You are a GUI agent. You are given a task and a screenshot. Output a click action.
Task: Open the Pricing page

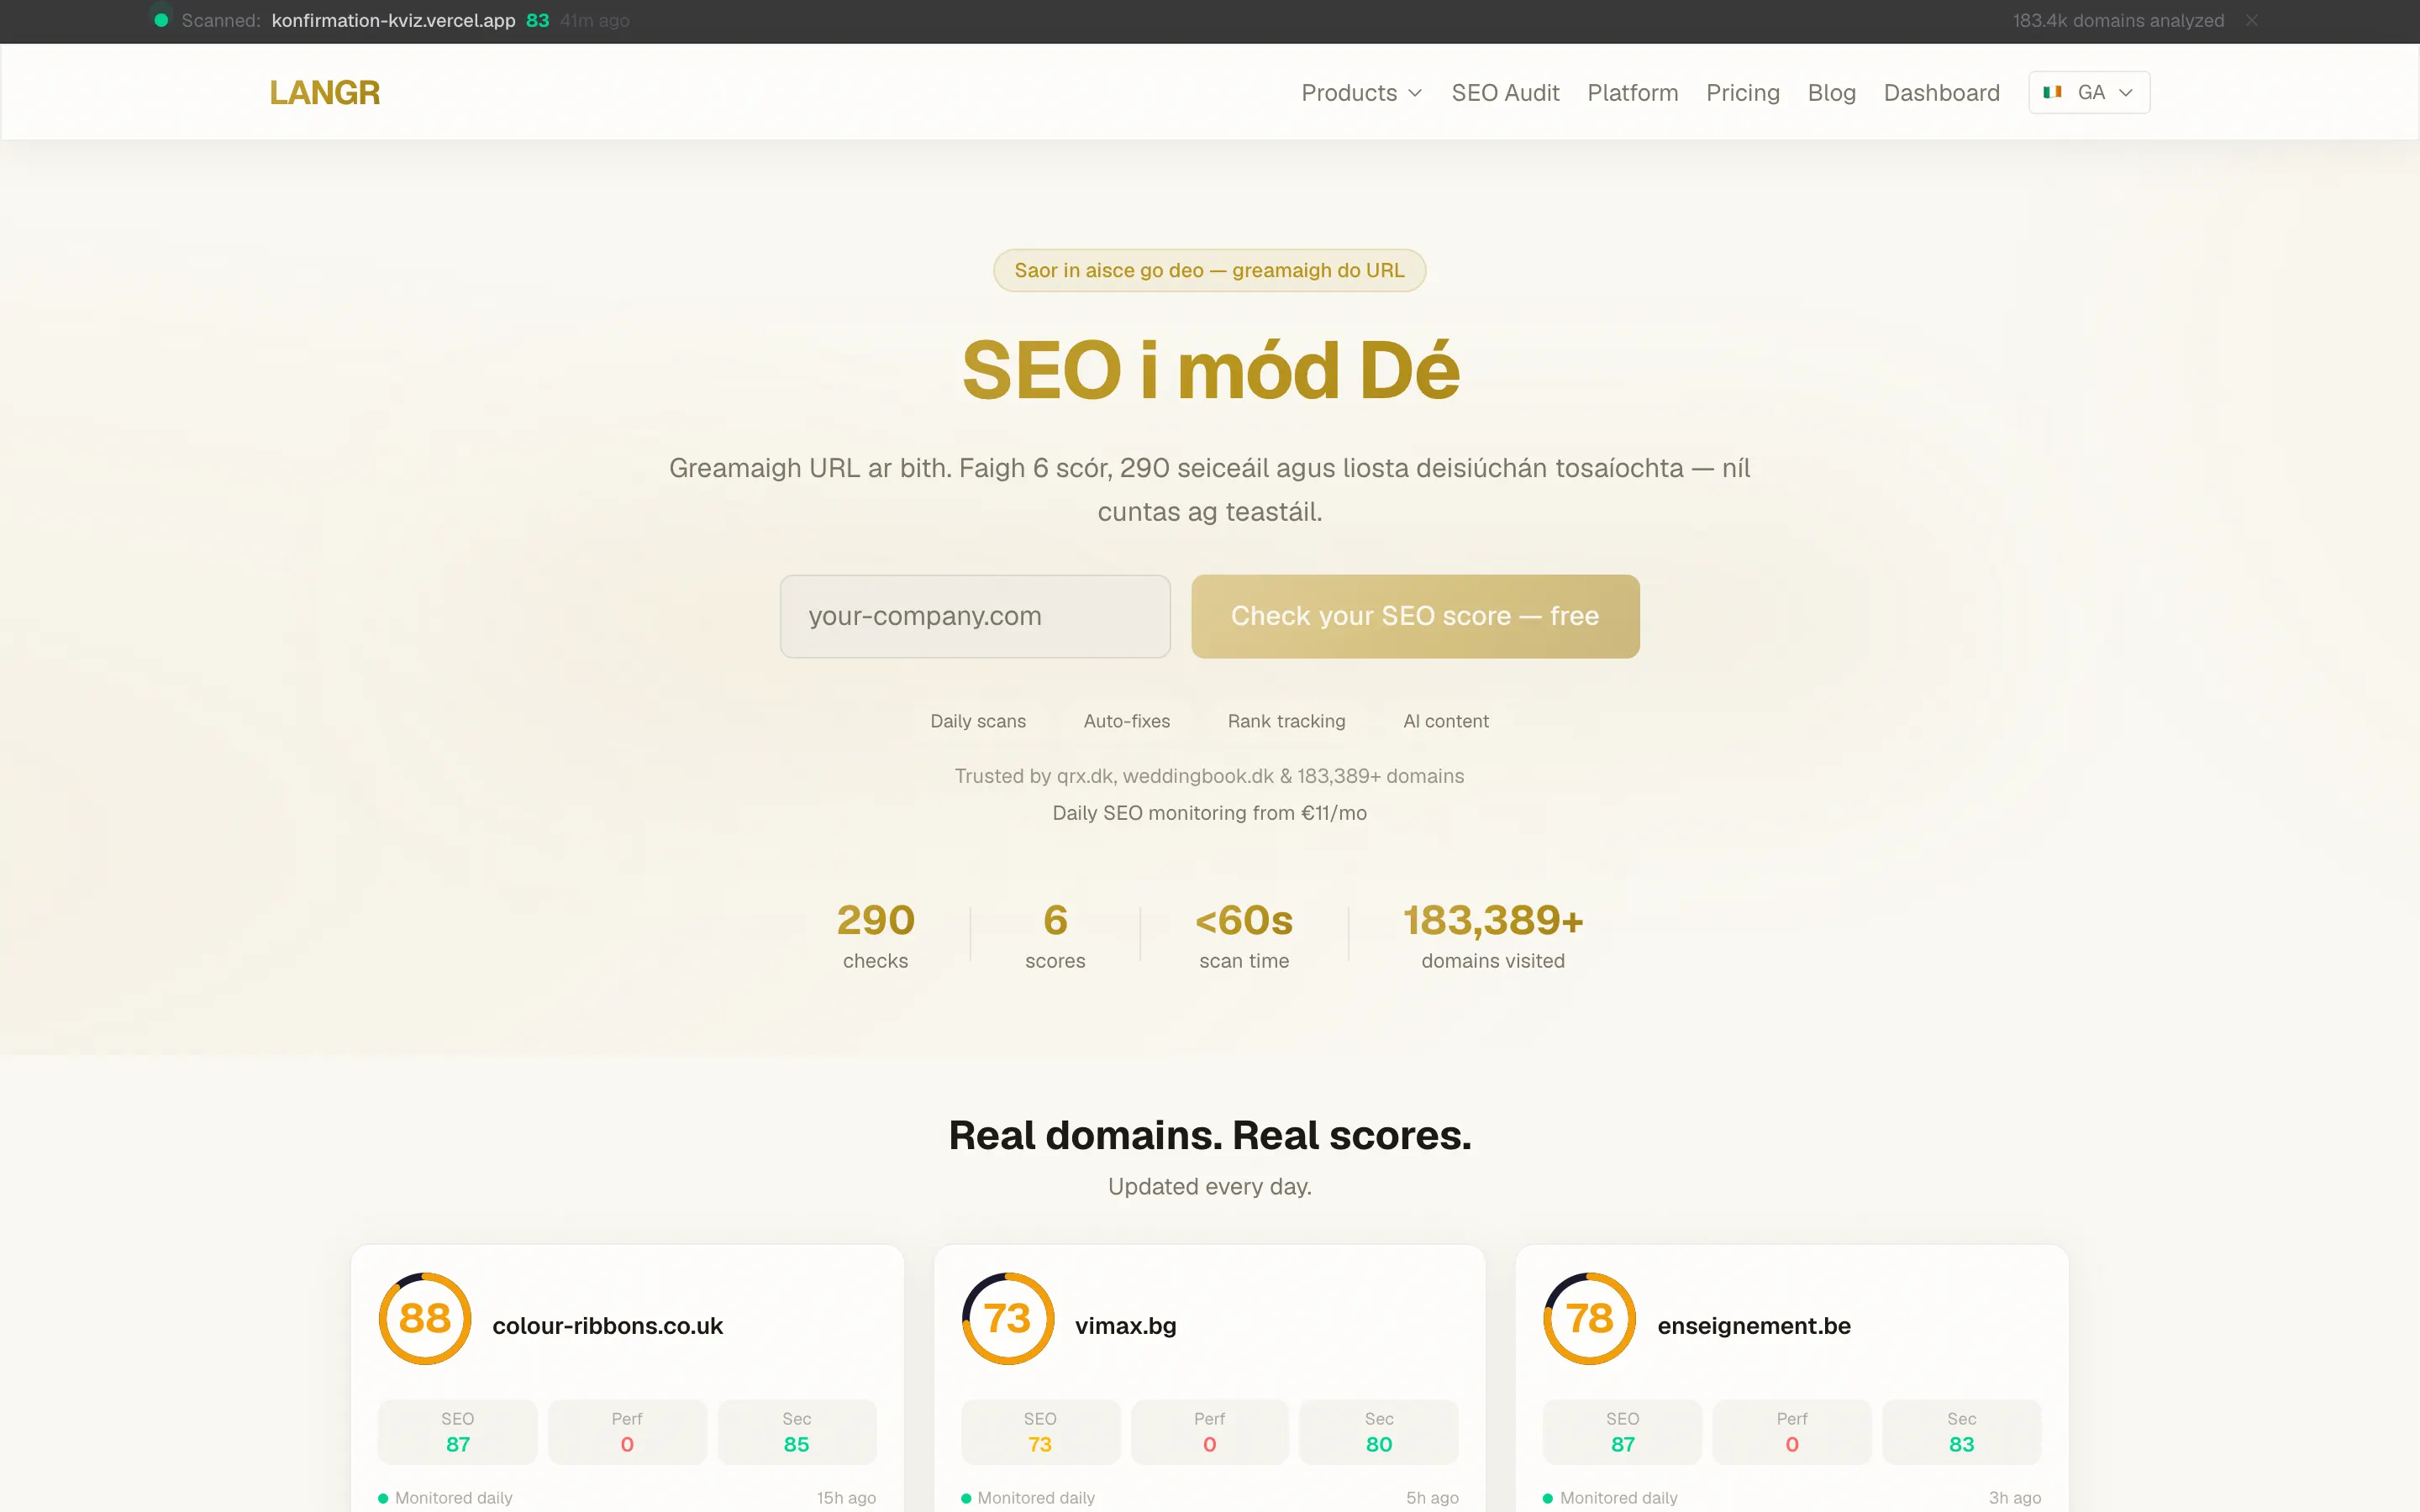pos(1742,93)
